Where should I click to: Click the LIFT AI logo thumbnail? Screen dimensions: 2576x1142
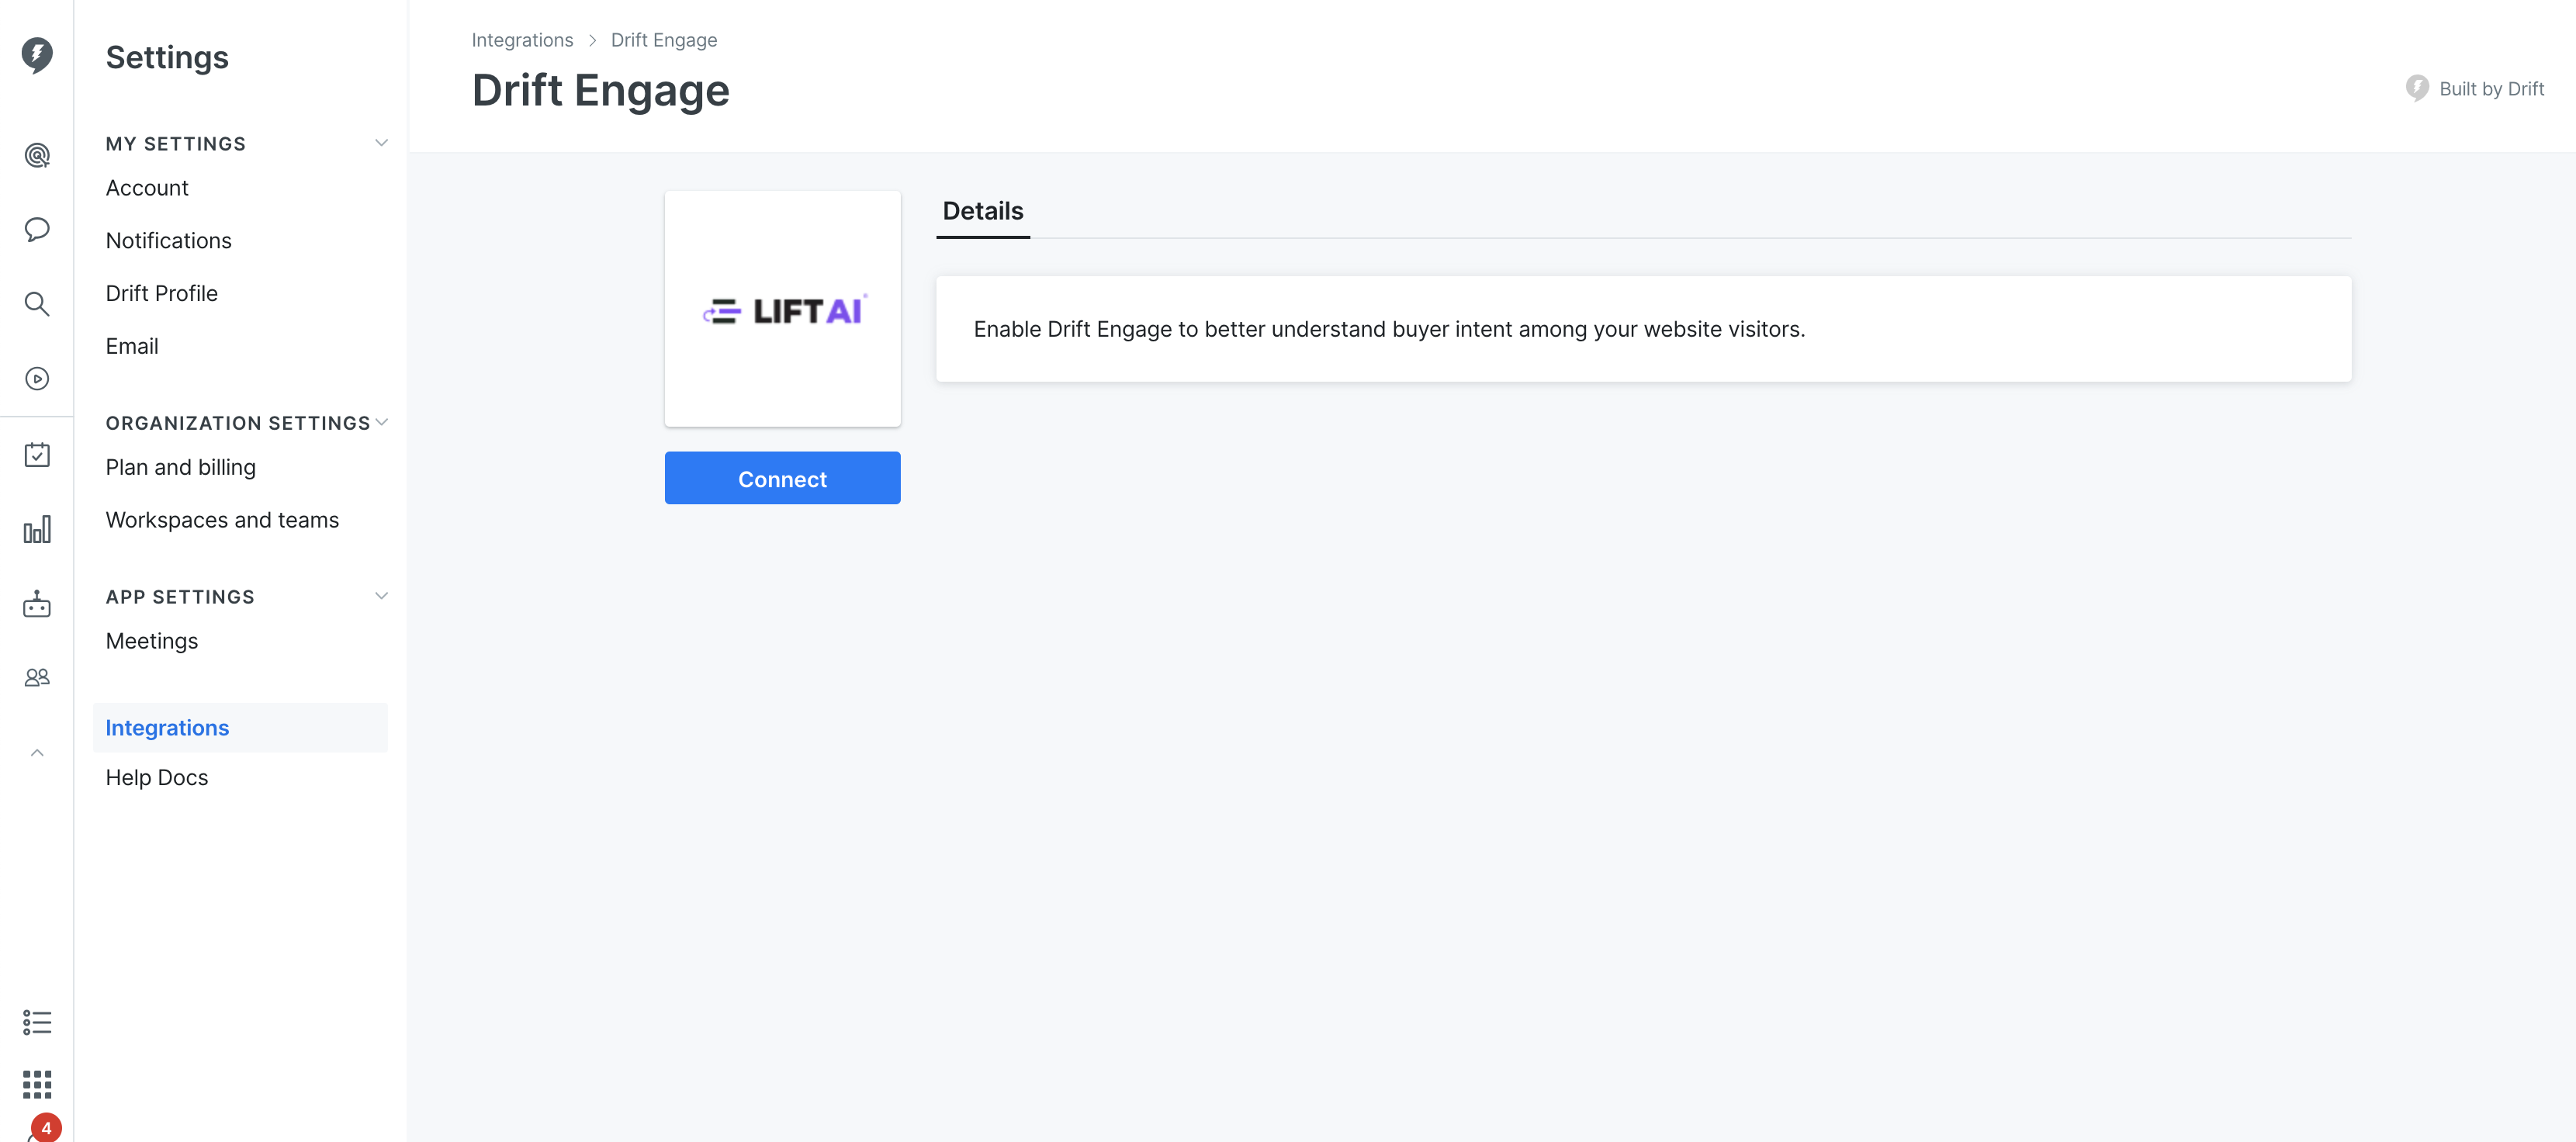782,309
